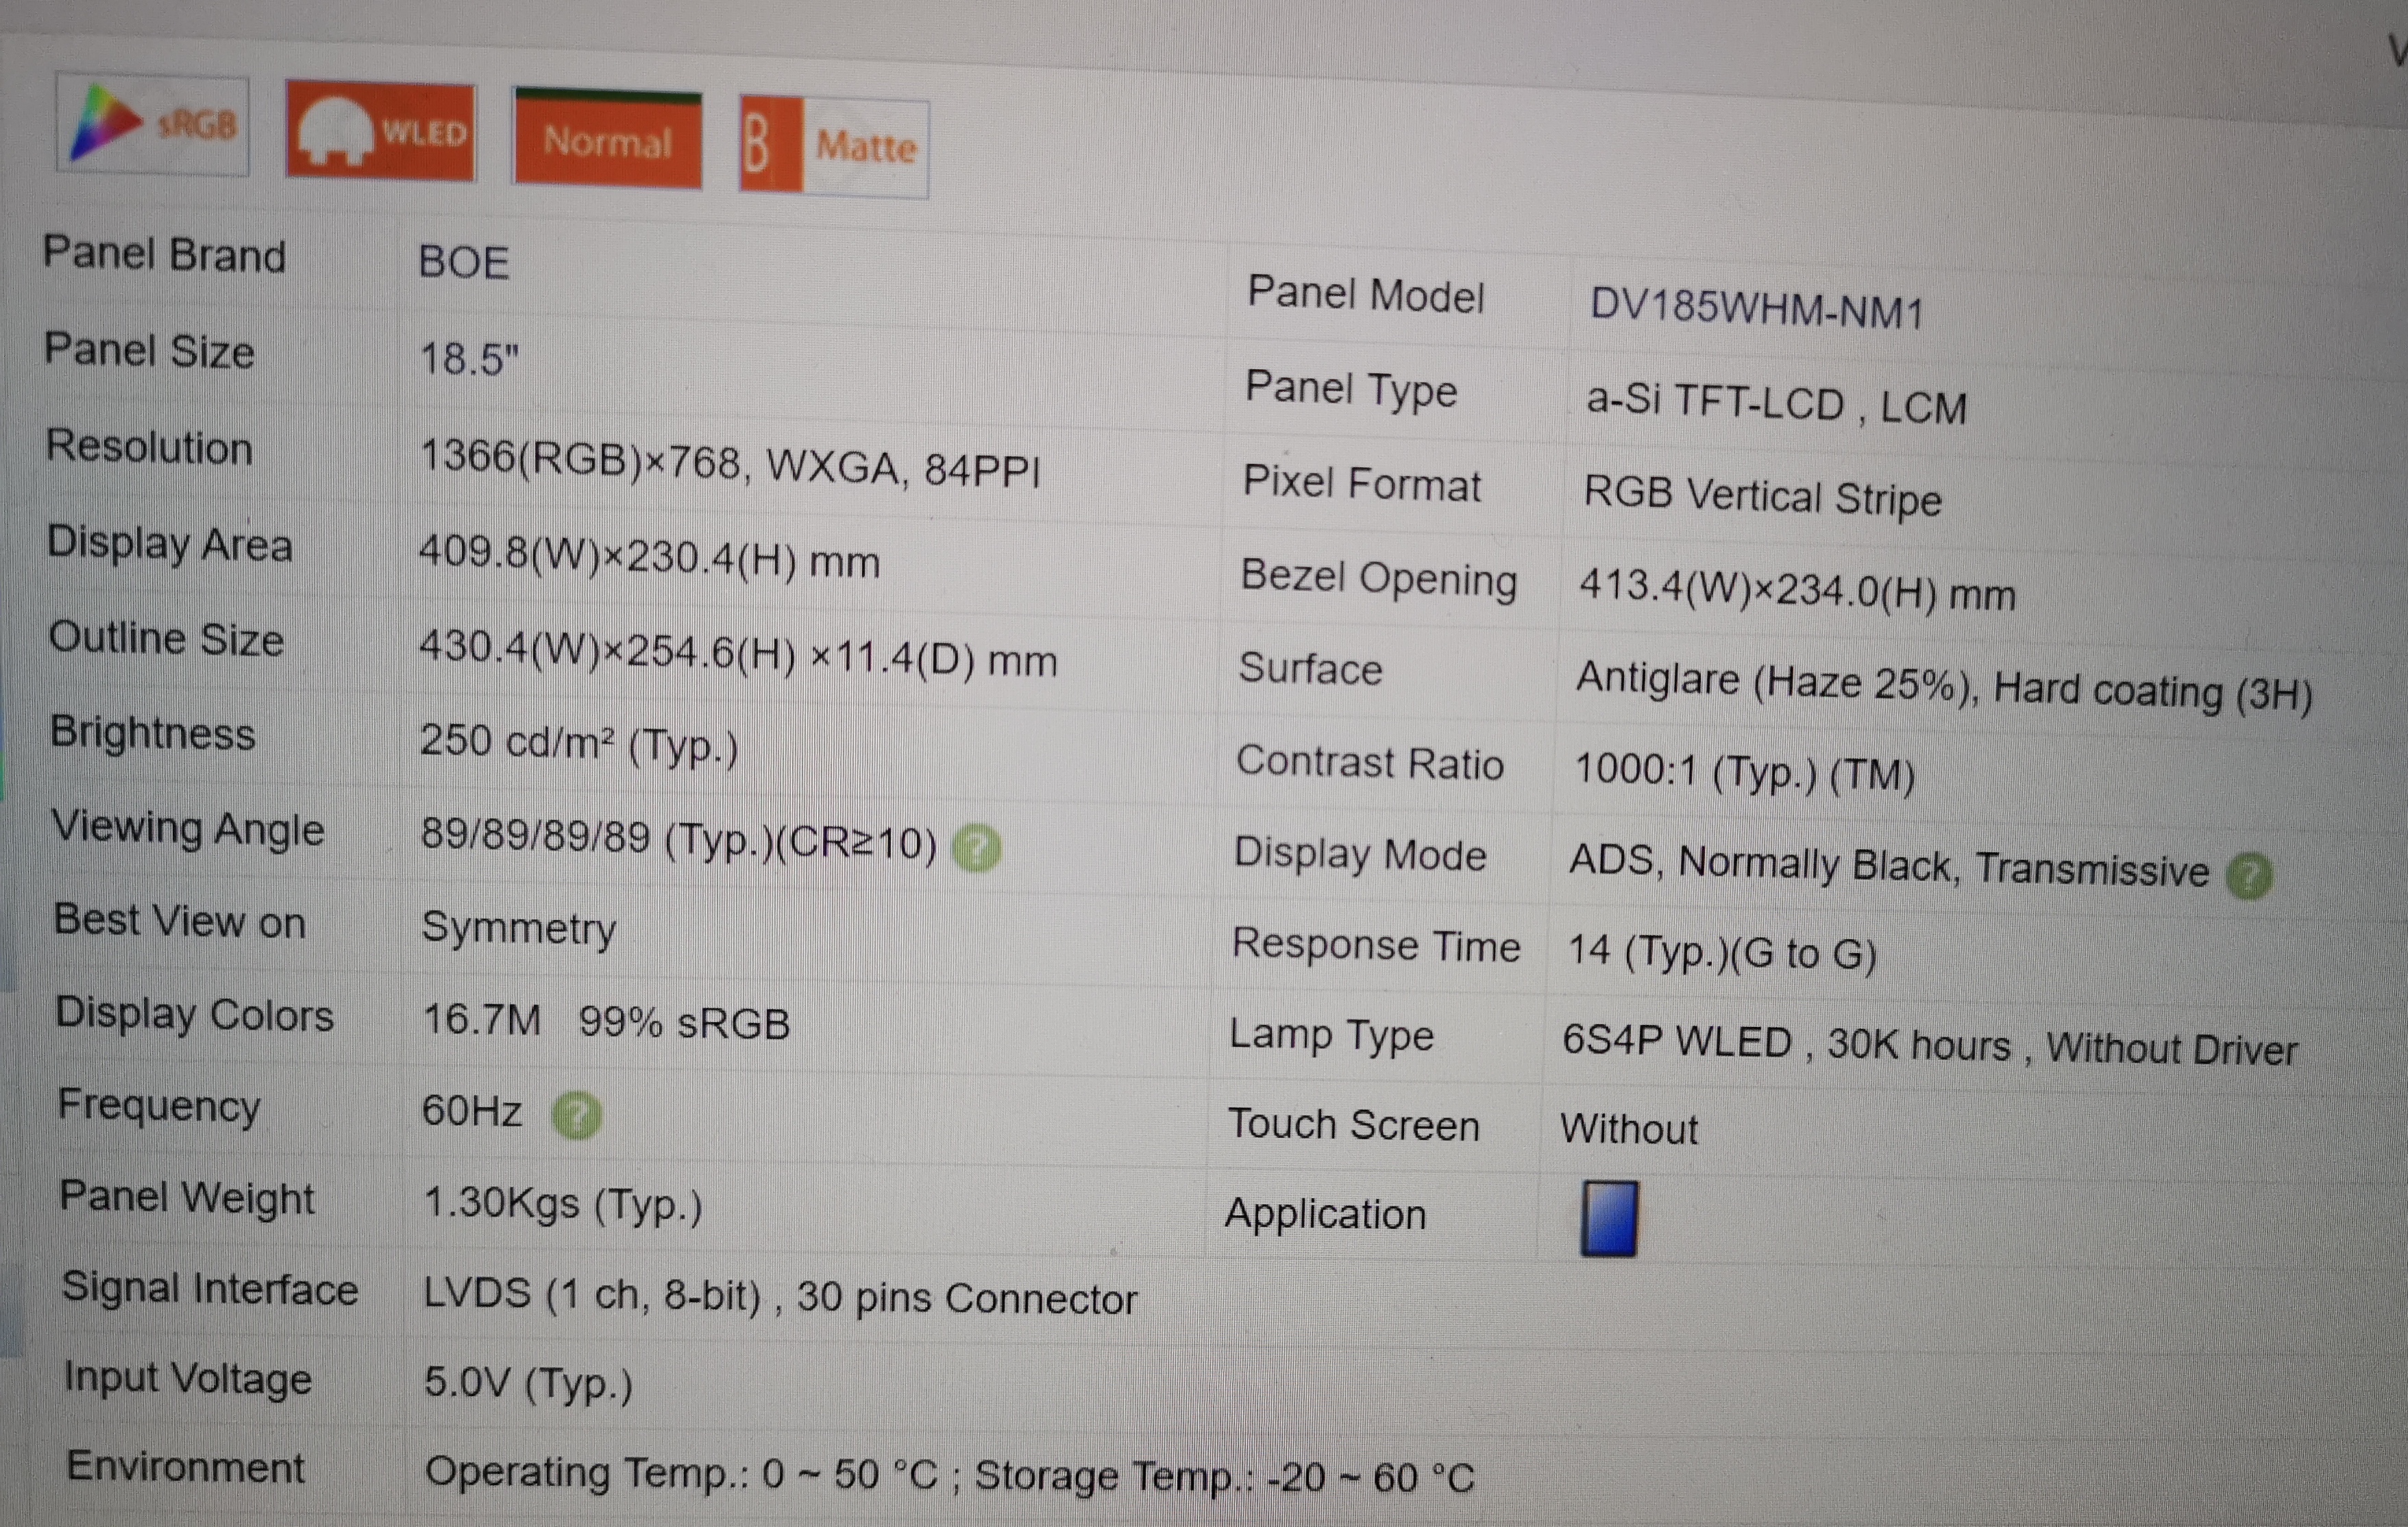Click the Display Colors label
Screen dimensions: 2408x1527
[x=195, y=1014]
